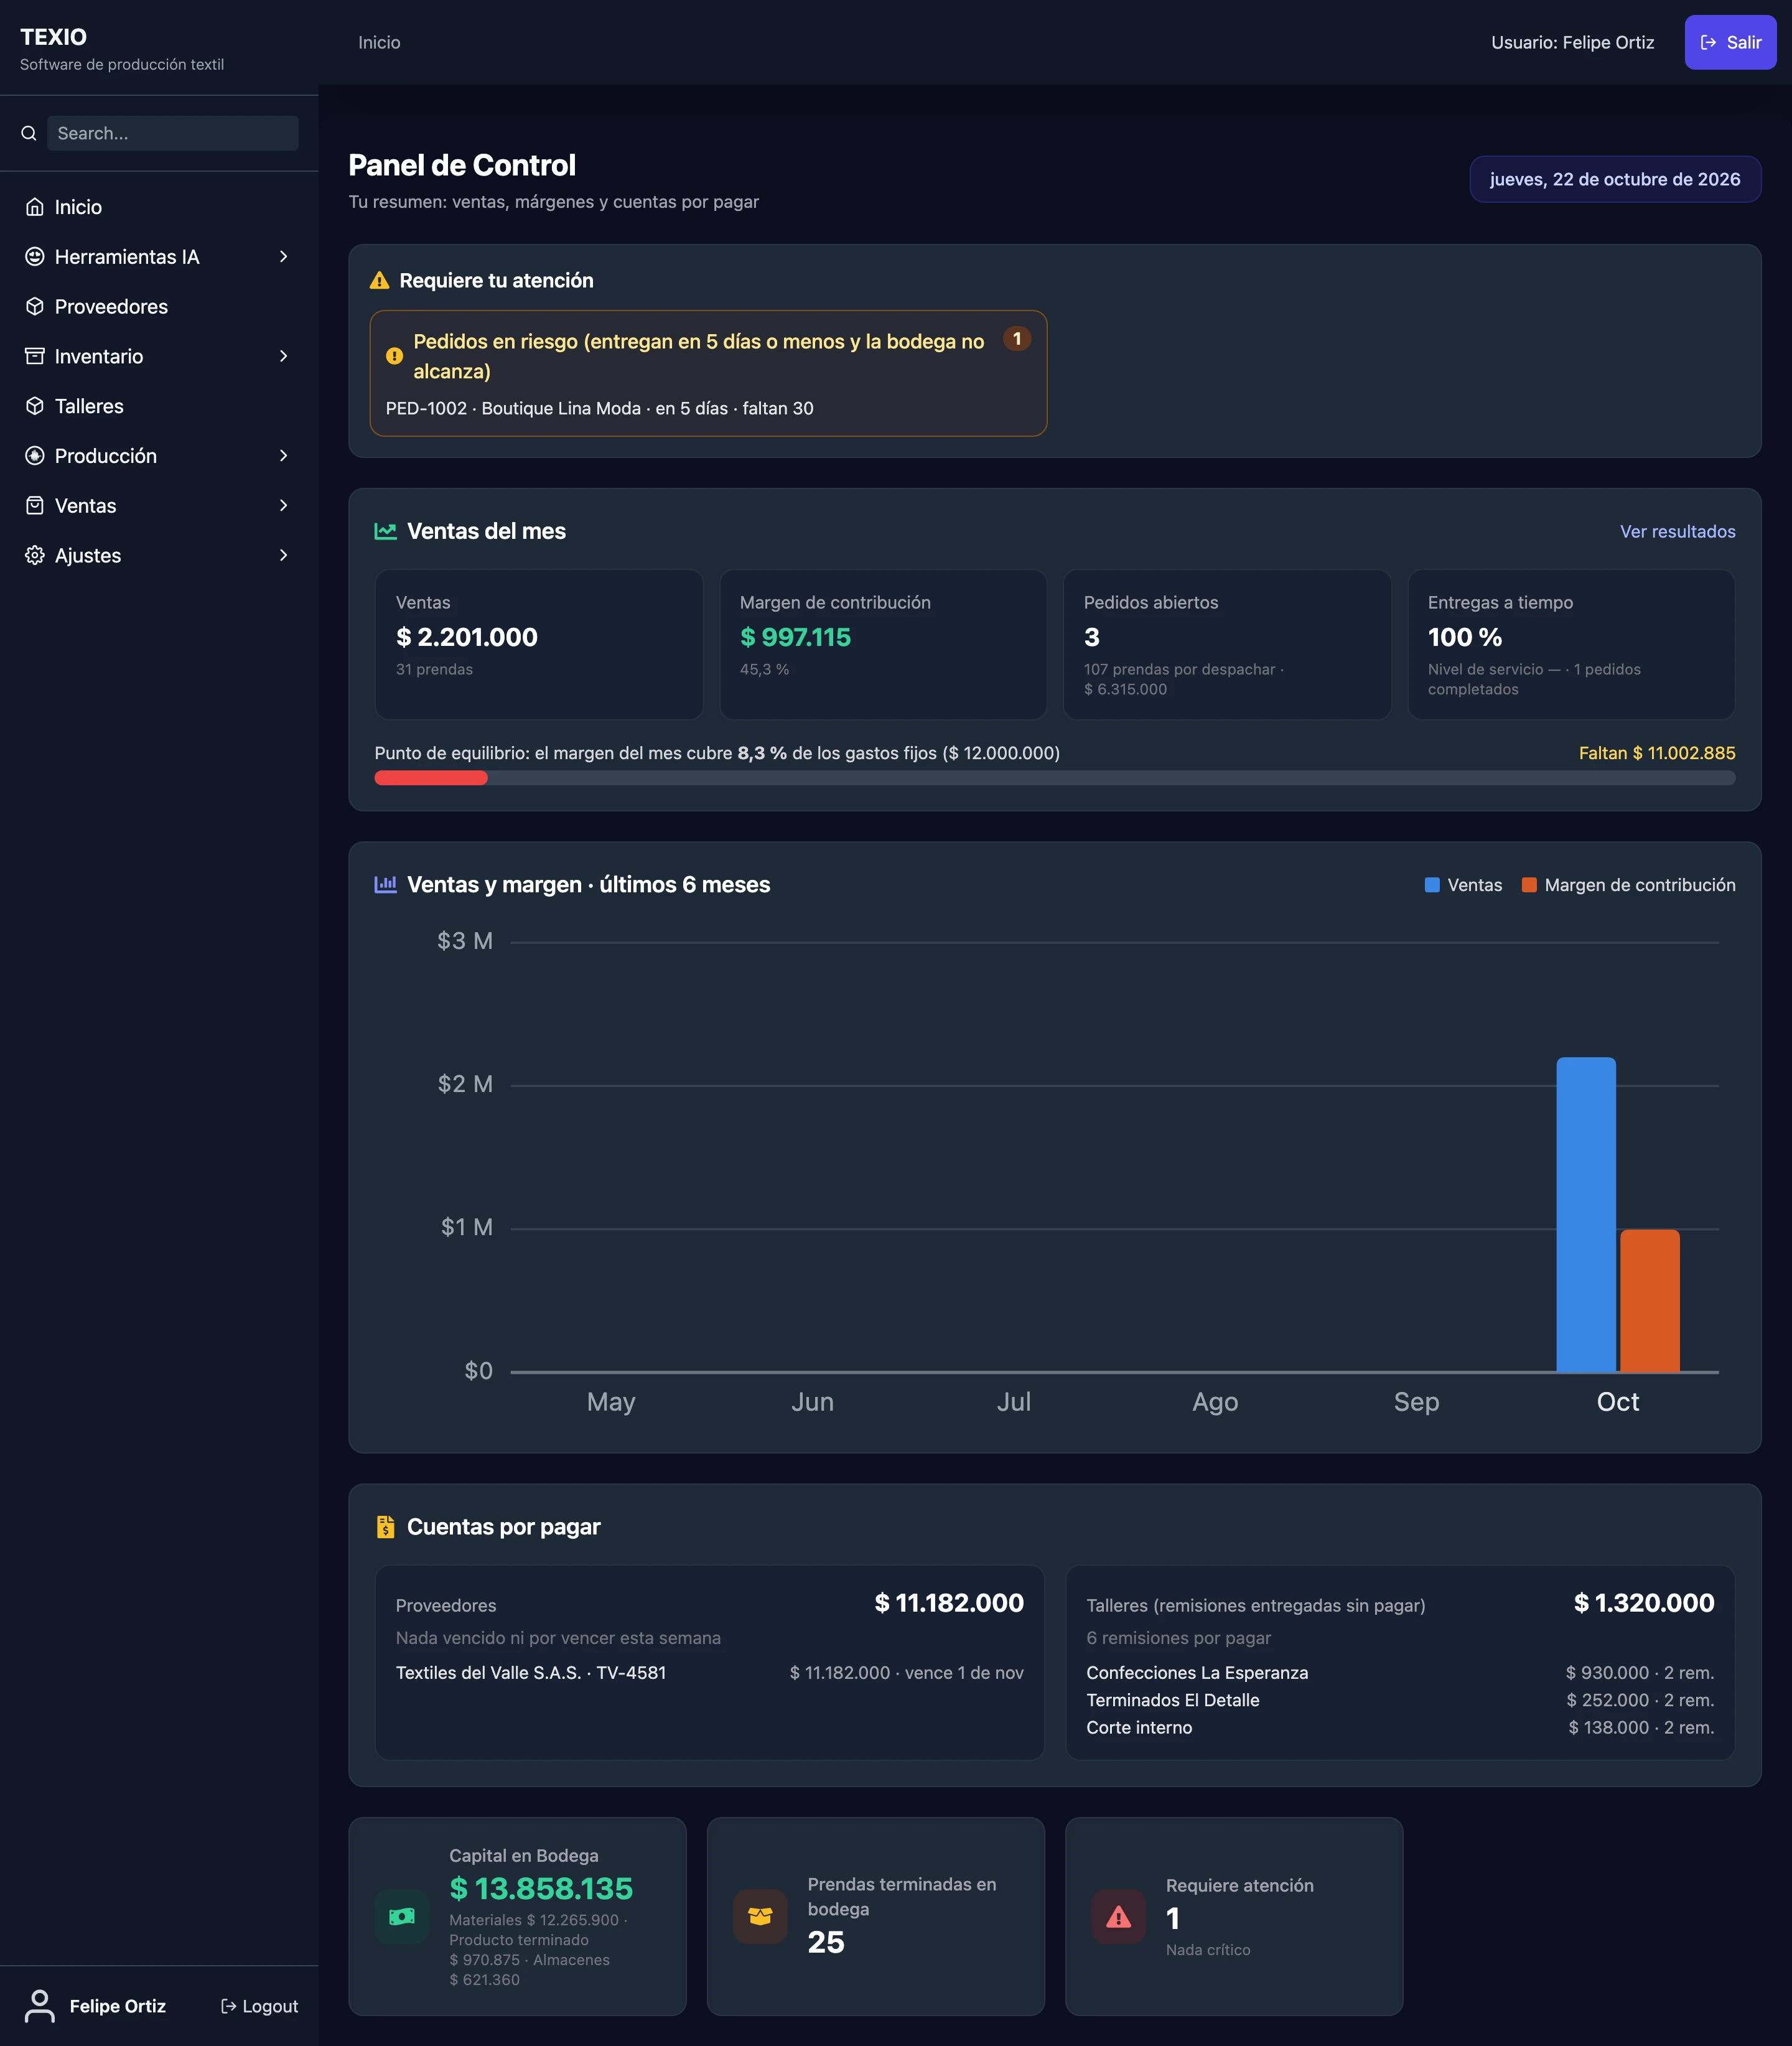This screenshot has width=1792, height=2046.
Task: Click the Inicio home icon
Action: coord(35,207)
